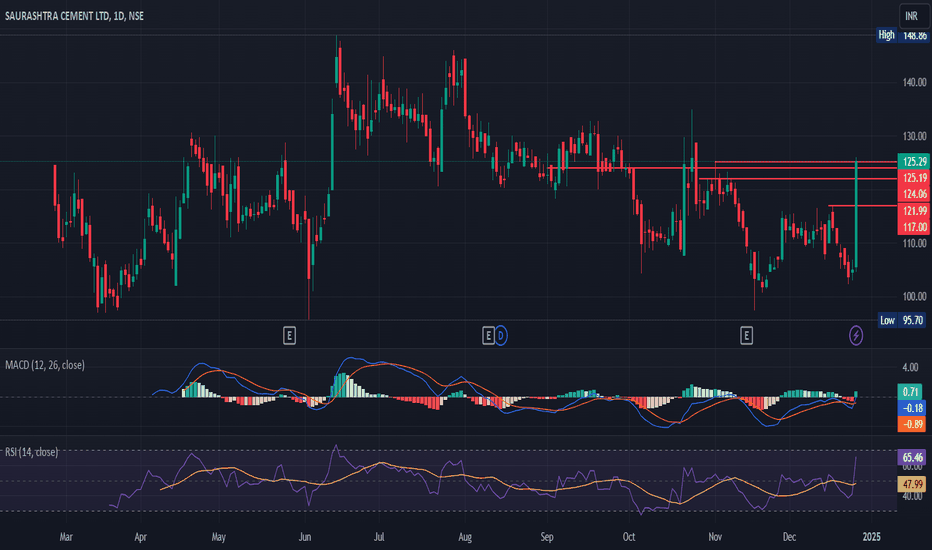This screenshot has width=932, height=550.
Task: Click the June earnings E marker
Action: (289, 336)
